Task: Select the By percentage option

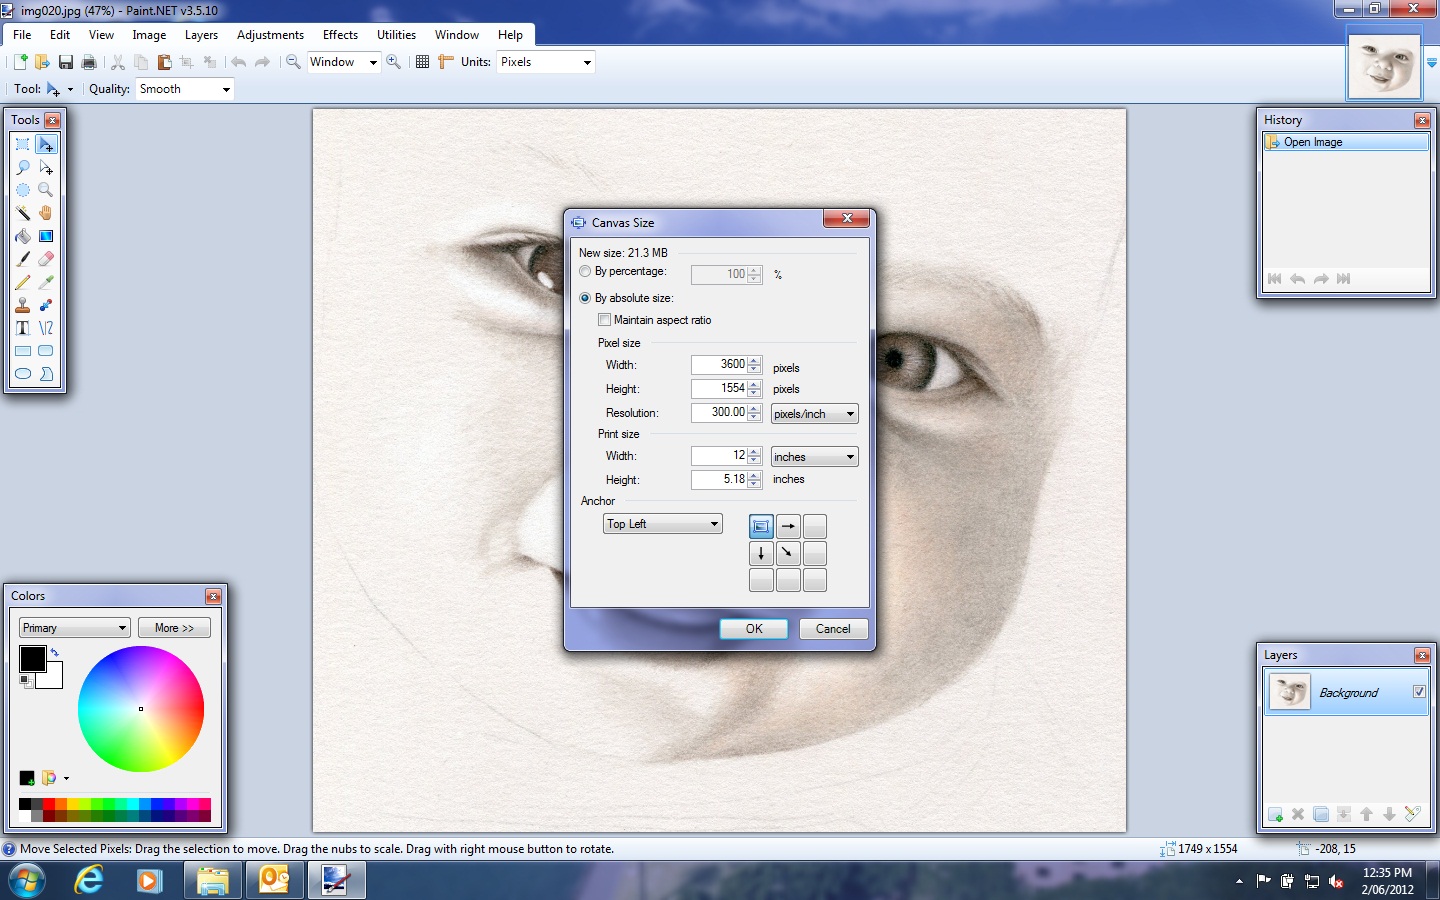Action: pos(585,271)
